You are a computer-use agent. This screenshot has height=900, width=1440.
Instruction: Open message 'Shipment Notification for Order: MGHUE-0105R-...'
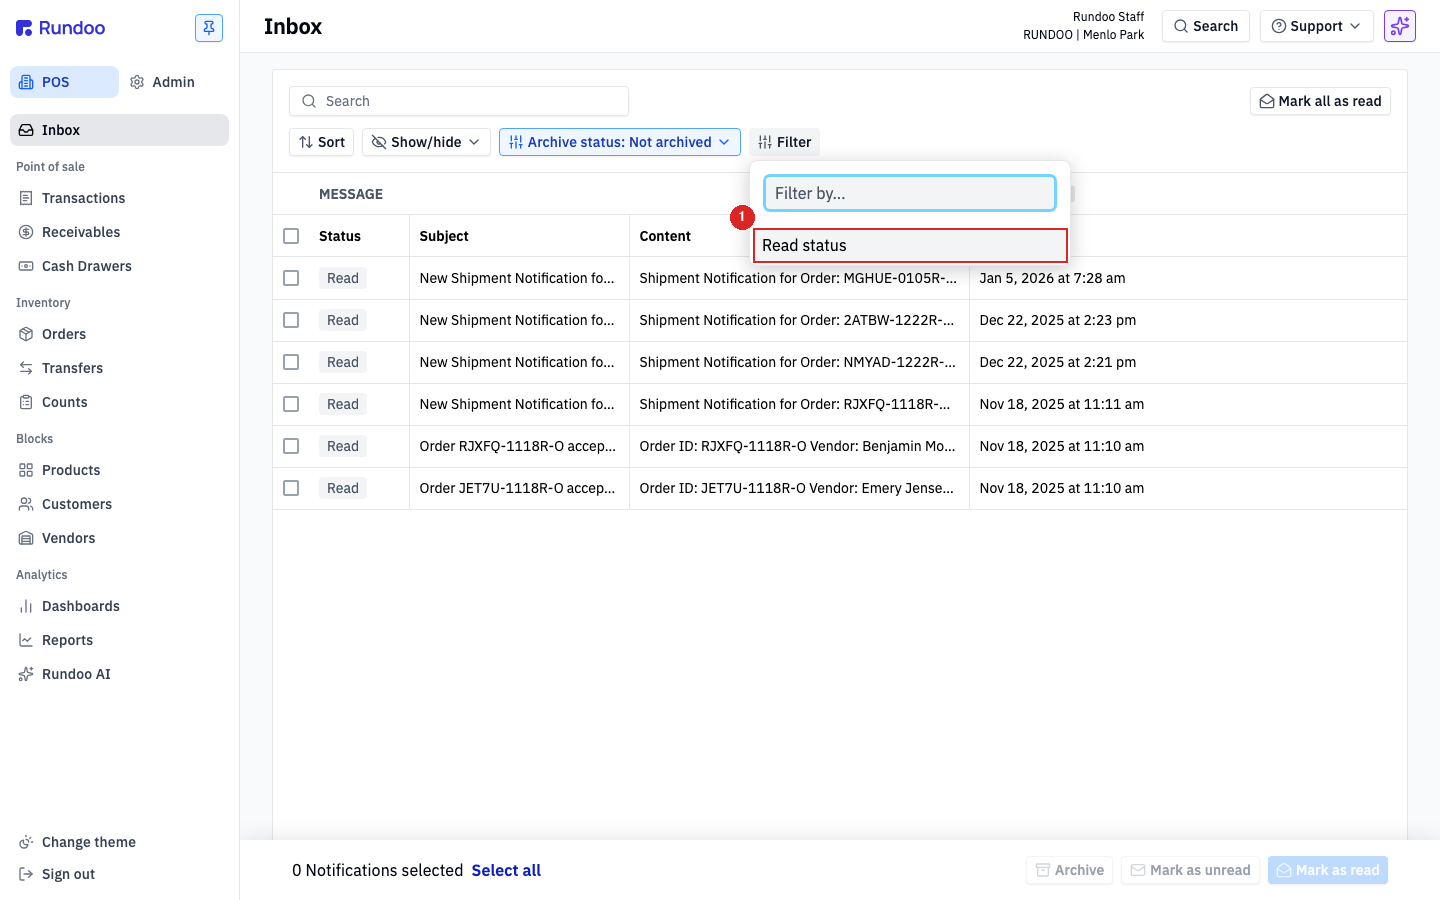tap(798, 278)
